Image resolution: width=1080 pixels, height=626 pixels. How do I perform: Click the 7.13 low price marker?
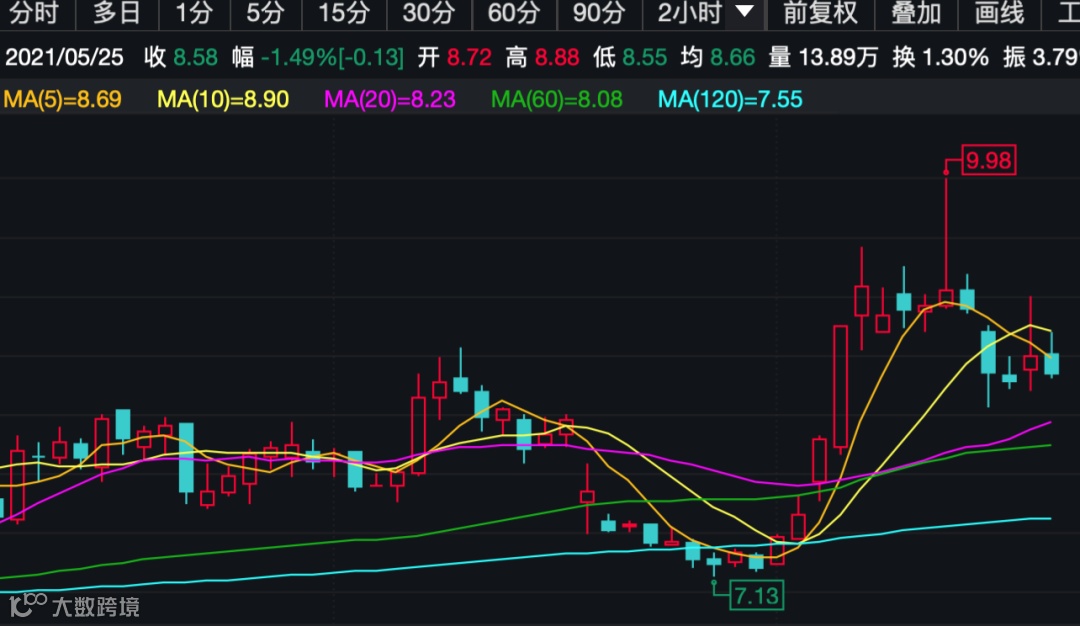tap(756, 595)
